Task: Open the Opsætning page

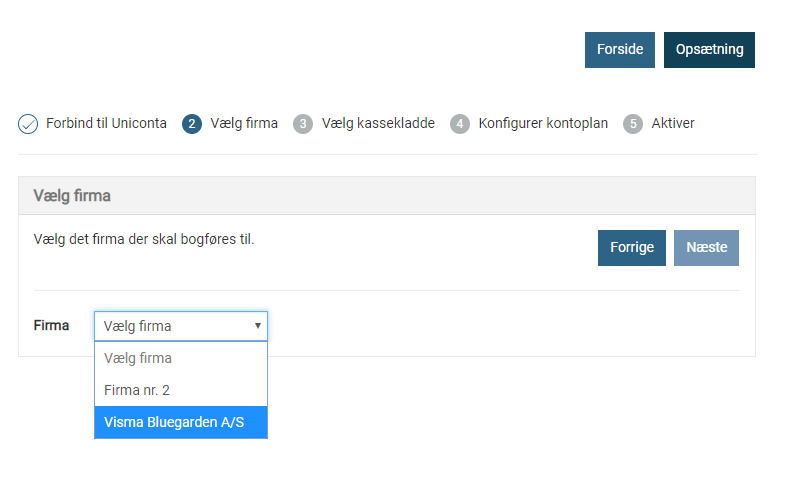Action: 709,50
